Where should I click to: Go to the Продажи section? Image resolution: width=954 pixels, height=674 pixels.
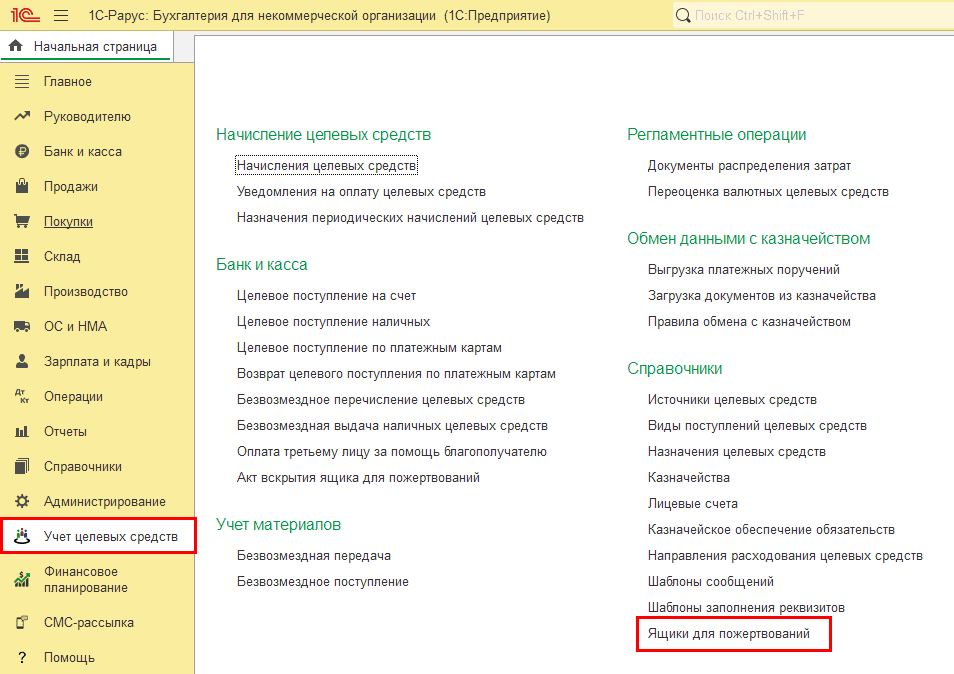coord(71,187)
